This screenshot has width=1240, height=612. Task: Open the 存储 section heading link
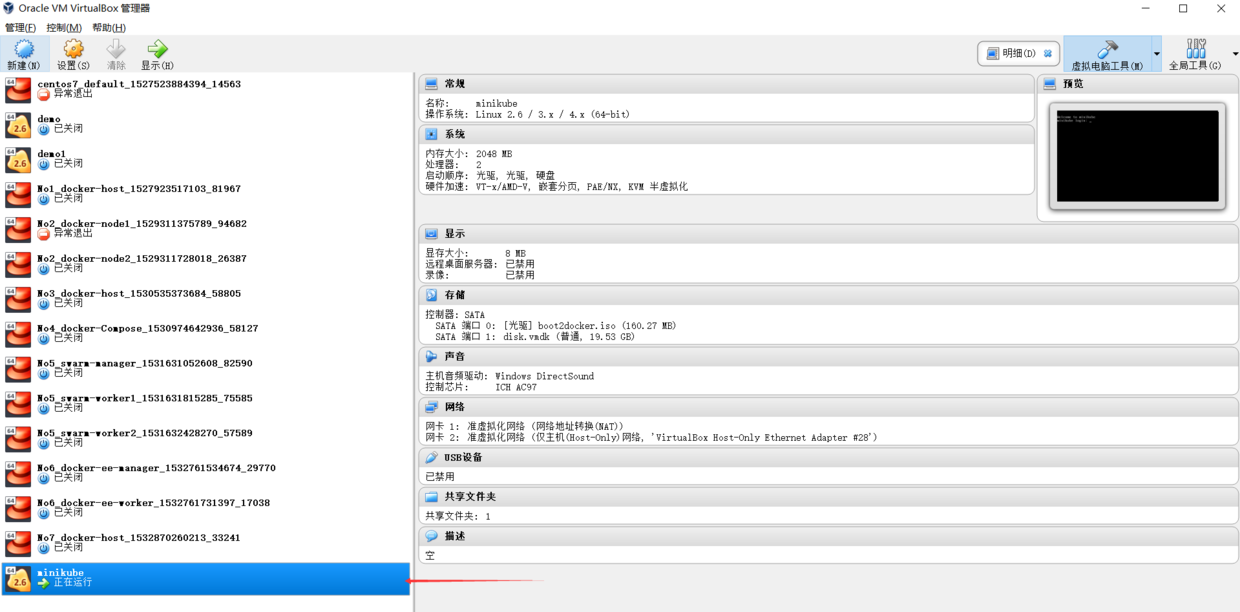click(455, 295)
